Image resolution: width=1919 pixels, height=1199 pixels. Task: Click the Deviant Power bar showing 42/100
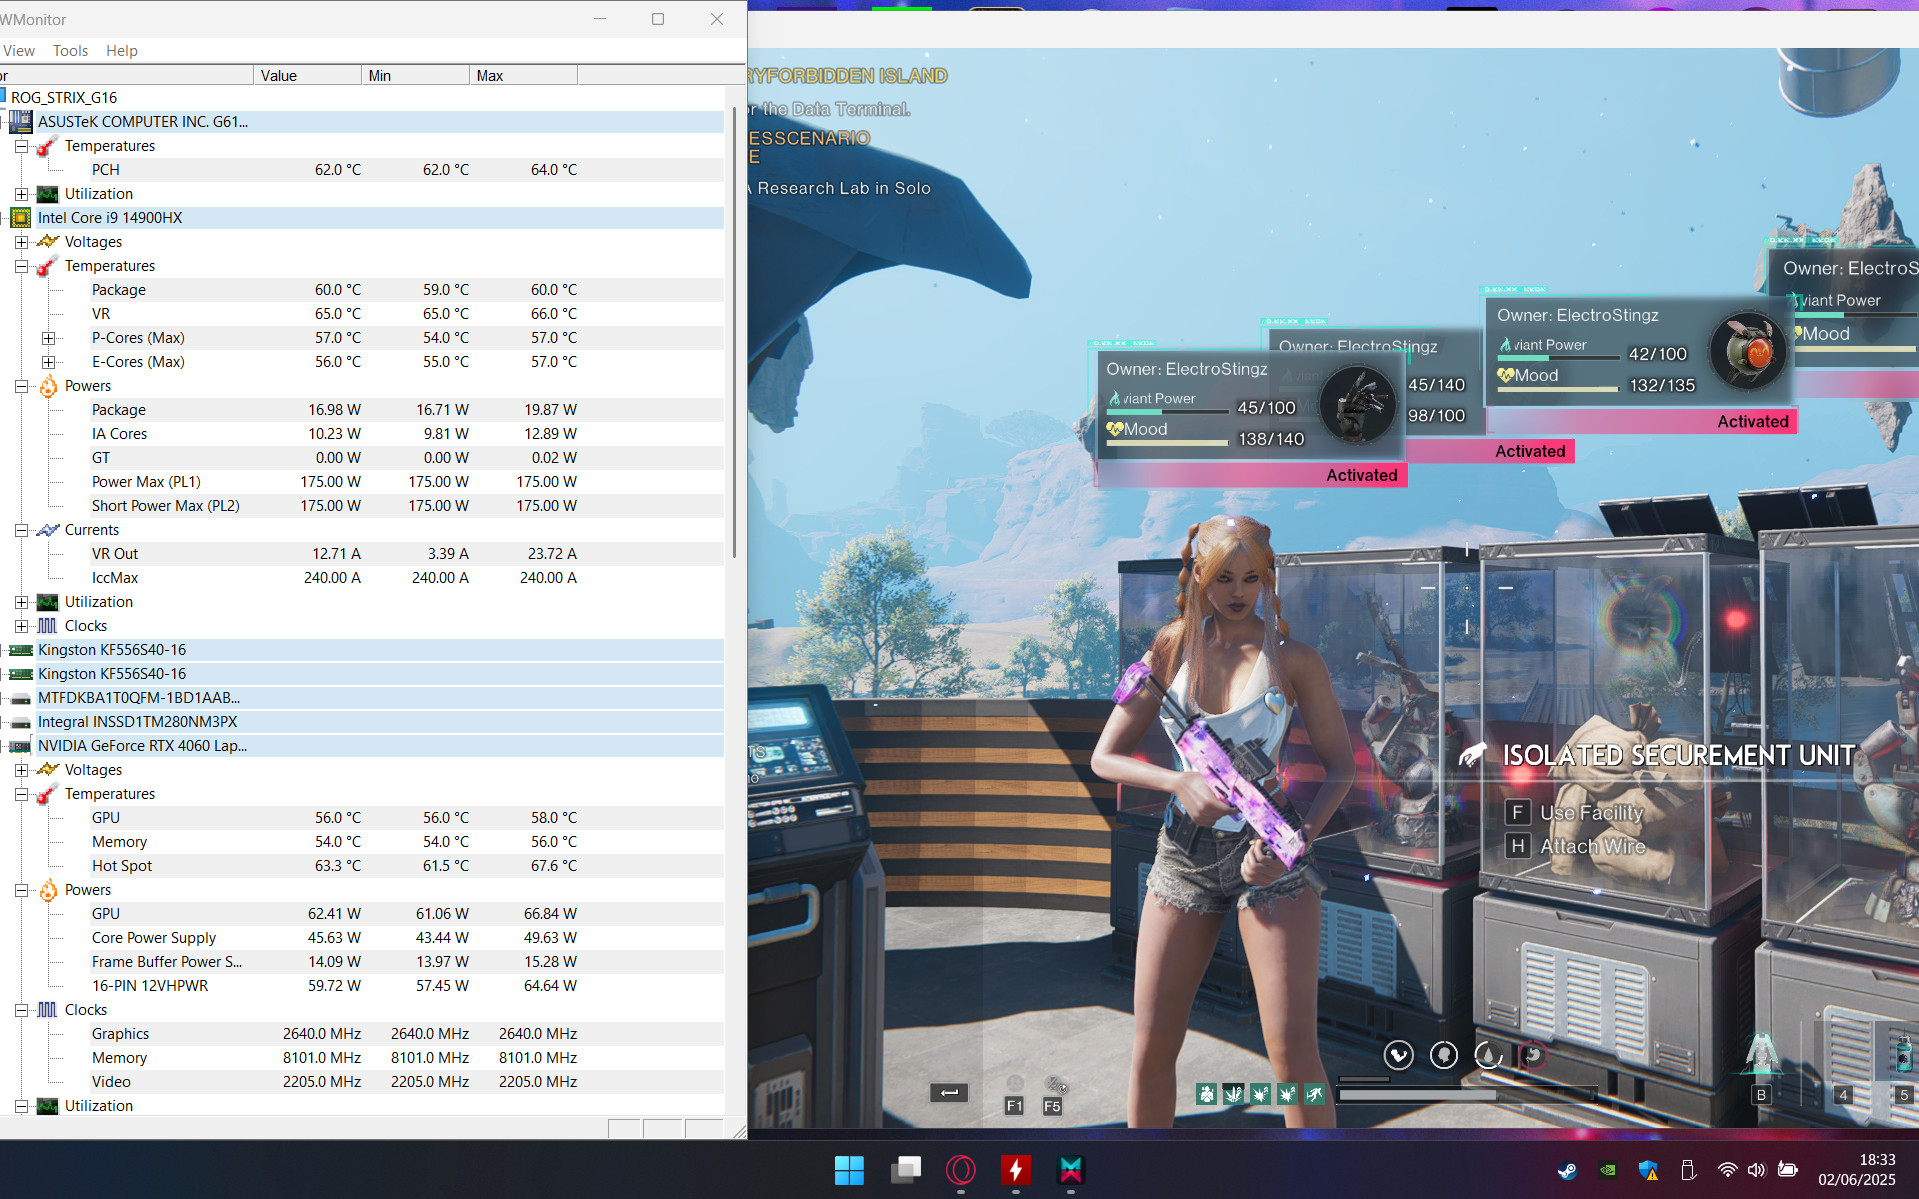tap(1557, 357)
